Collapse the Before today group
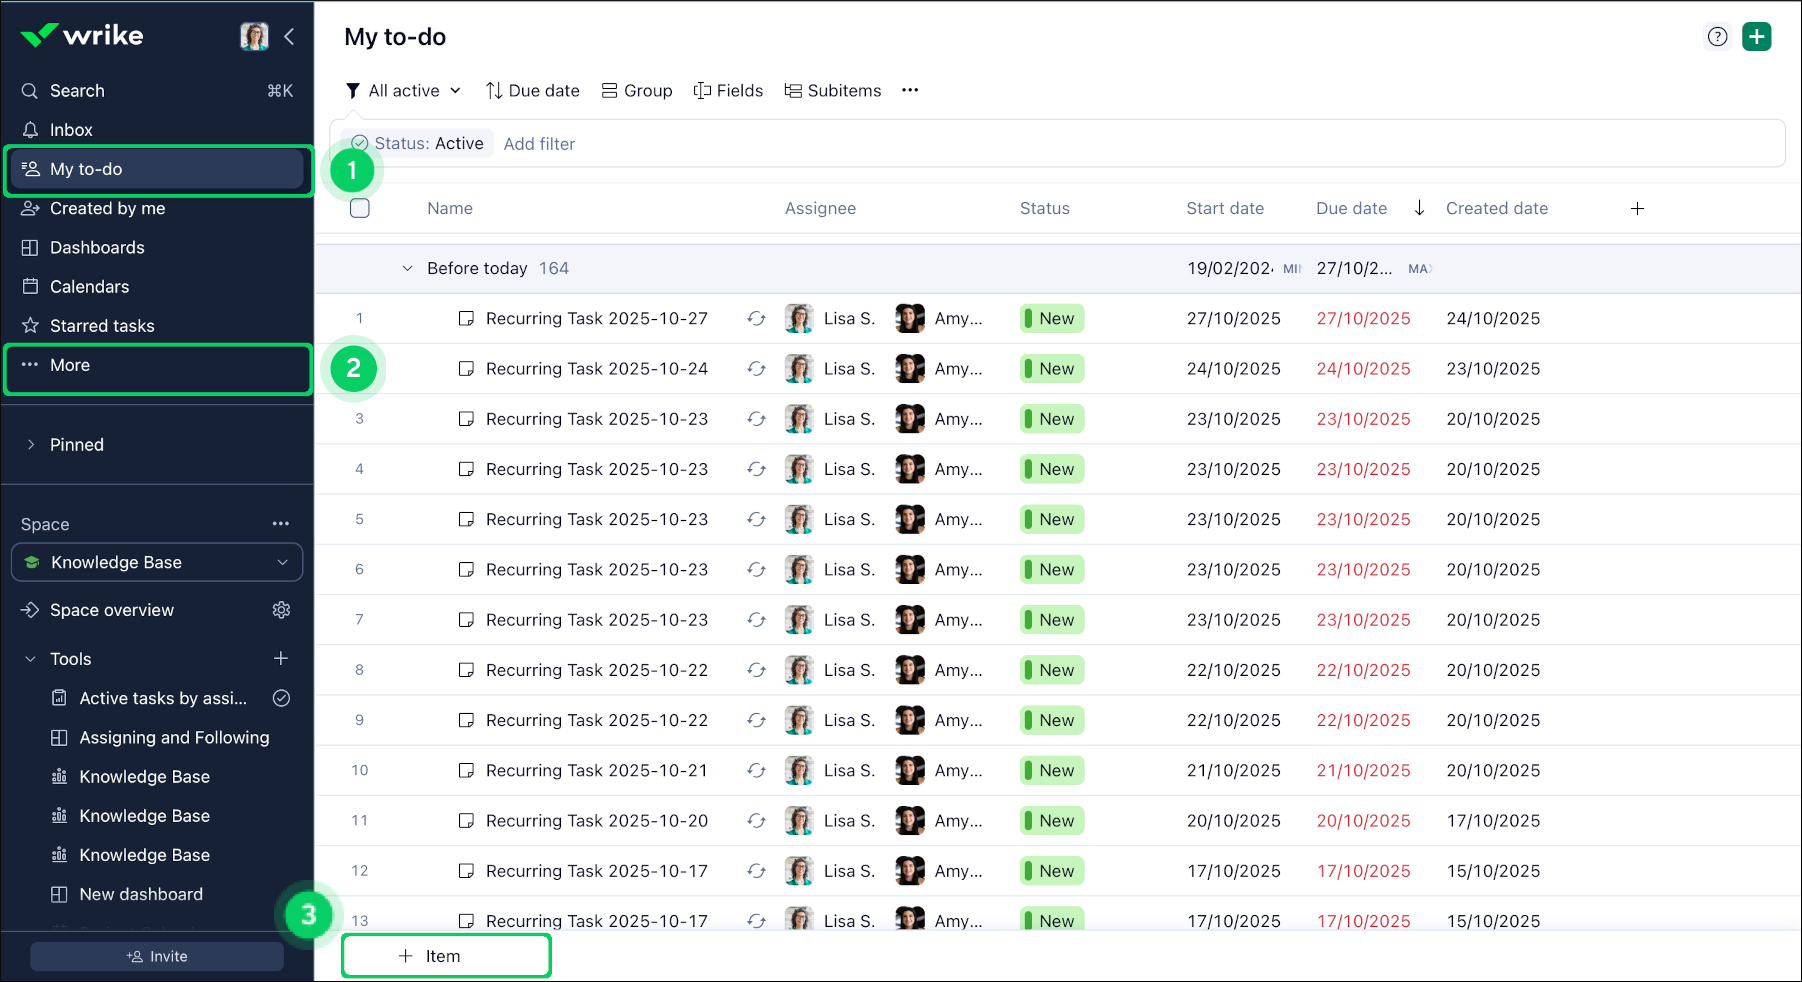 point(407,268)
